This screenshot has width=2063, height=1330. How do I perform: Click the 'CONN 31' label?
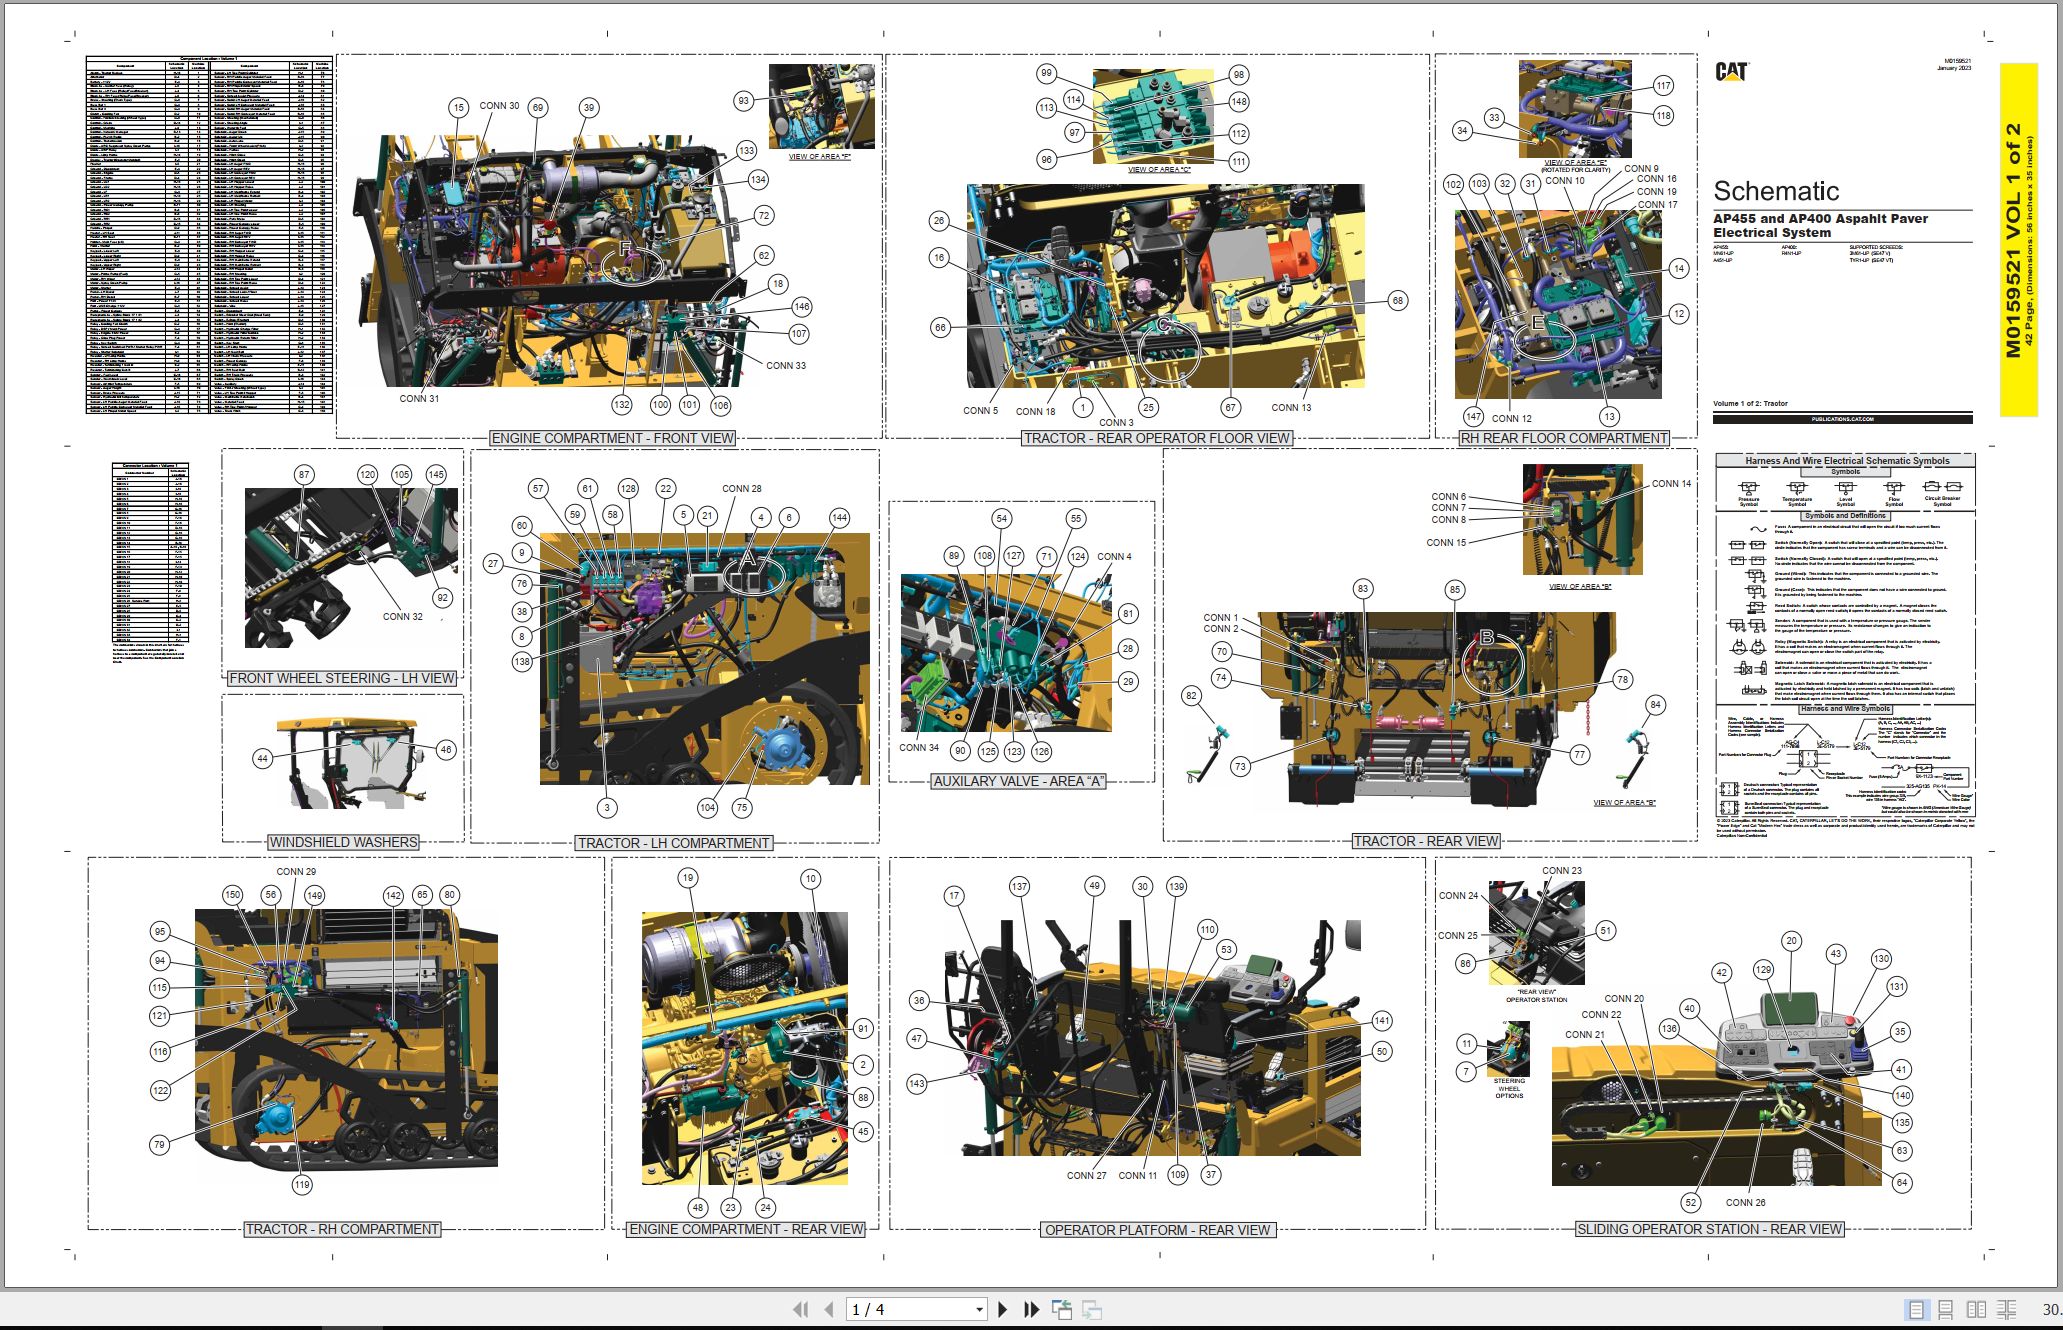(x=419, y=398)
